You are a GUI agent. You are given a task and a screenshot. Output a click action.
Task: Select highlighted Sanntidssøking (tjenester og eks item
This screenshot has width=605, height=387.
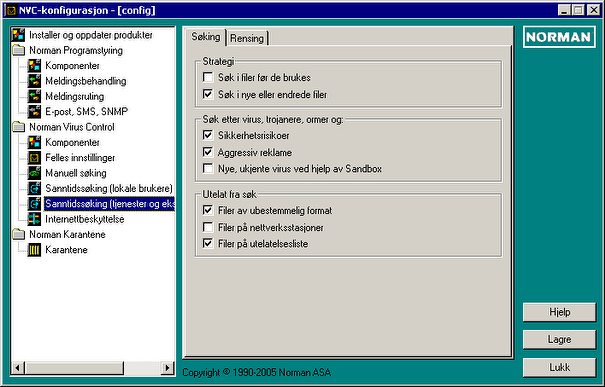point(110,203)
